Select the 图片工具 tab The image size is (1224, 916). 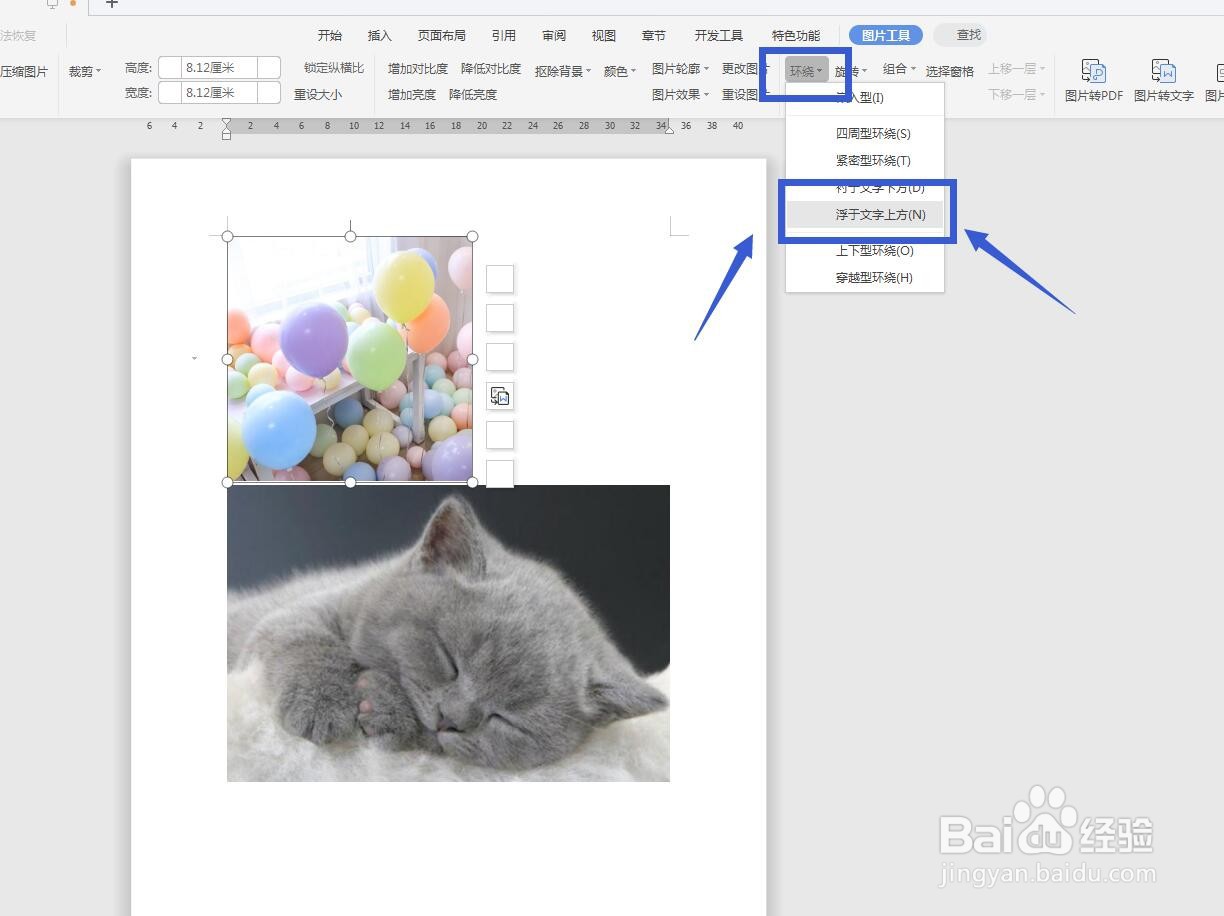click(886, 35)
